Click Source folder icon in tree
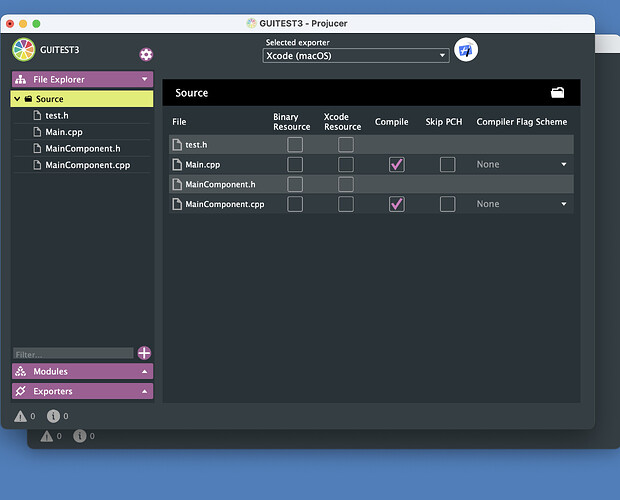The image size is (620, 500). point(28,99)
